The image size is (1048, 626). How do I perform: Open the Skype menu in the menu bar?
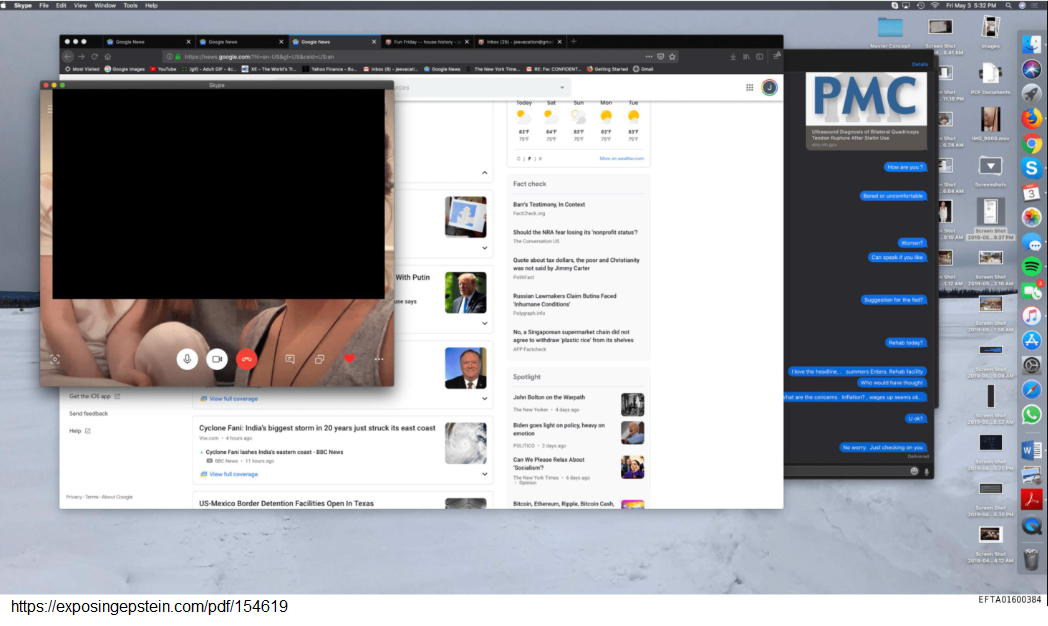[x=23, y=5]
